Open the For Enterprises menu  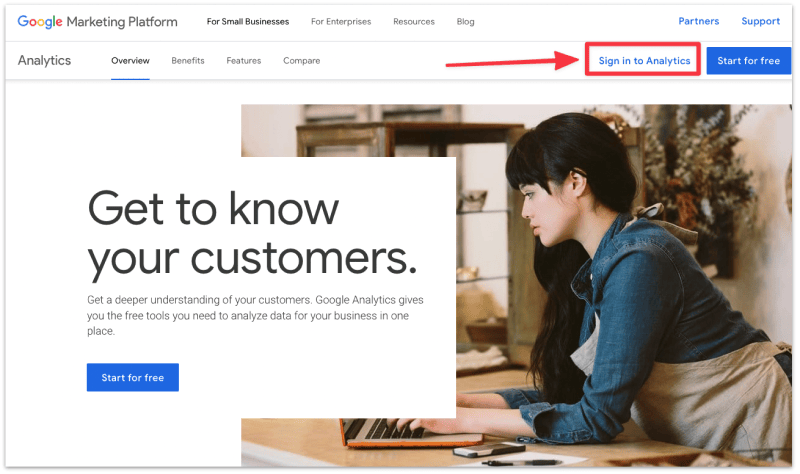(341, 21)
